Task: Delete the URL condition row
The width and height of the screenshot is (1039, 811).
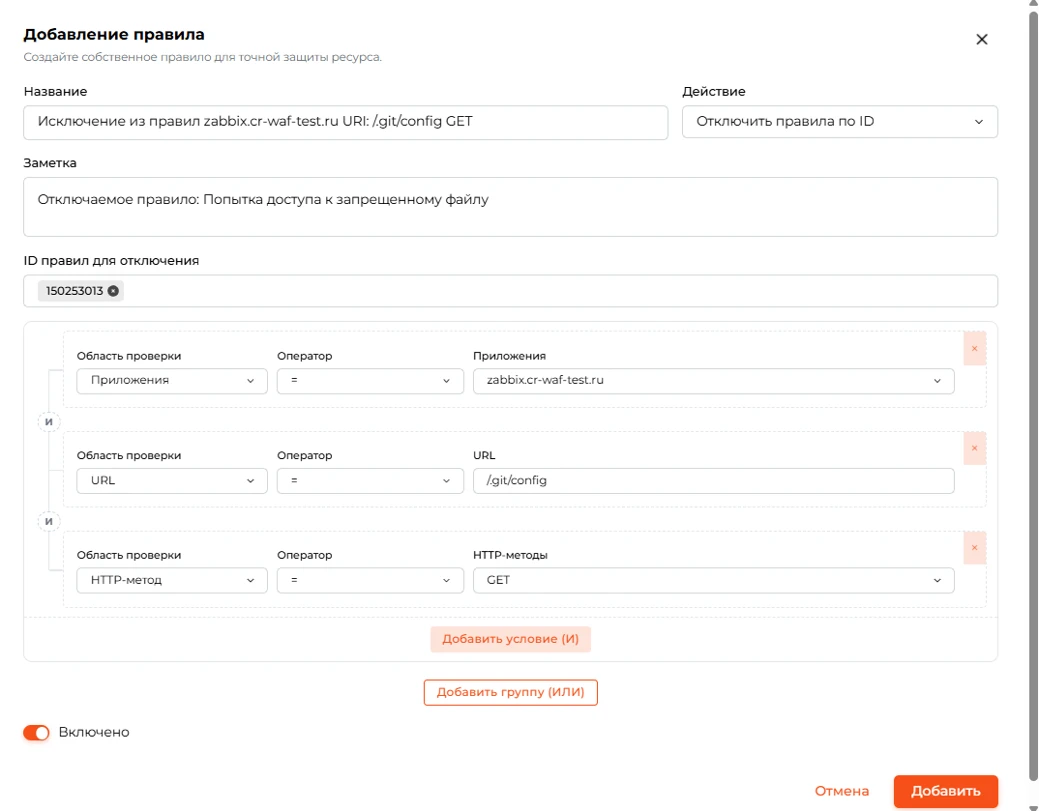Action: pyautogui.click(x=974, y=448)
